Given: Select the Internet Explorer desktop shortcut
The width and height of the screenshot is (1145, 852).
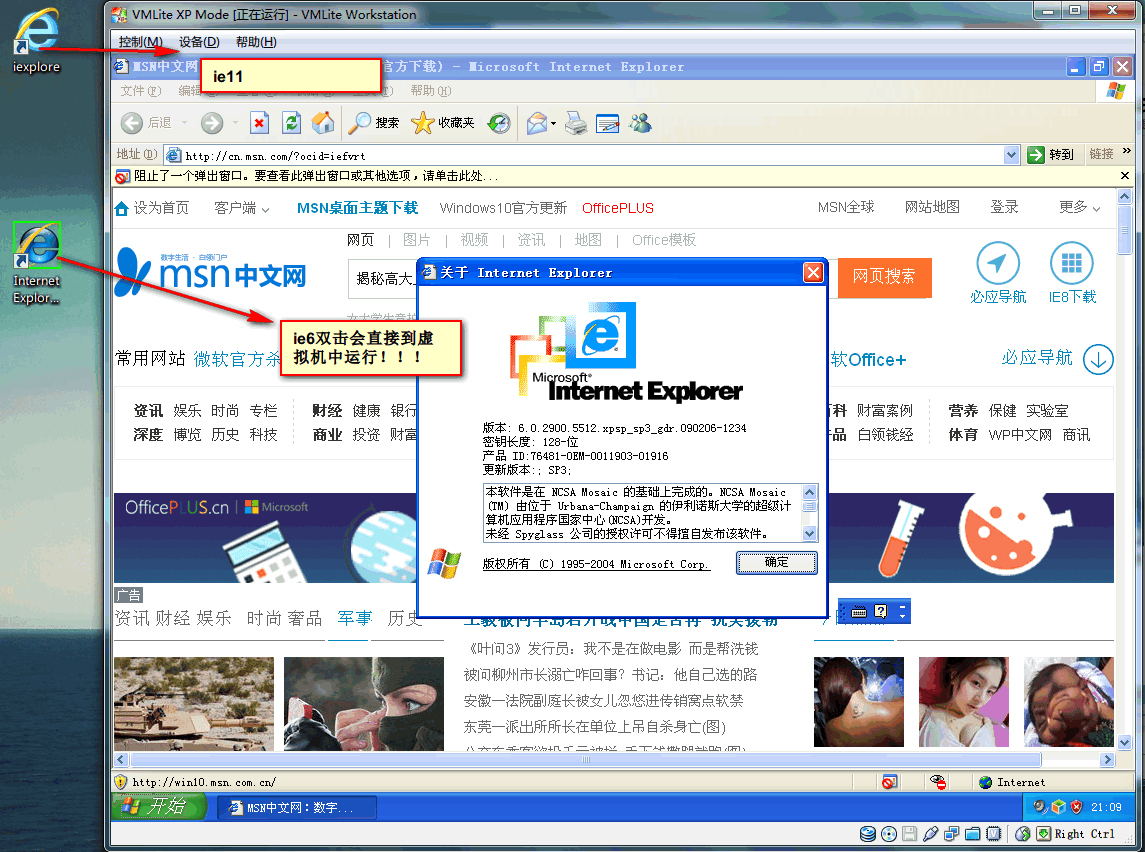Looking at the screenshot, I should click(x=37, y=264).
